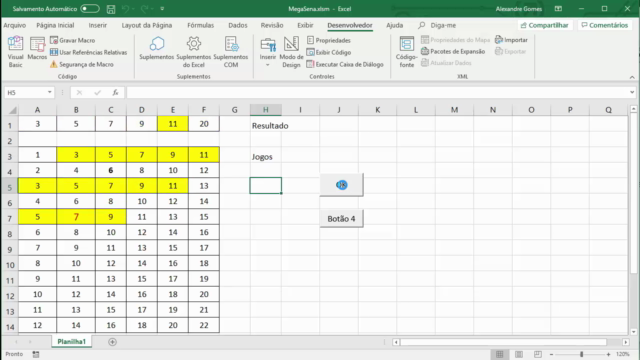The image size is (640, 360).
Task: Switch to the Inserir ribbon tab
Action: [x=98, y=25]
